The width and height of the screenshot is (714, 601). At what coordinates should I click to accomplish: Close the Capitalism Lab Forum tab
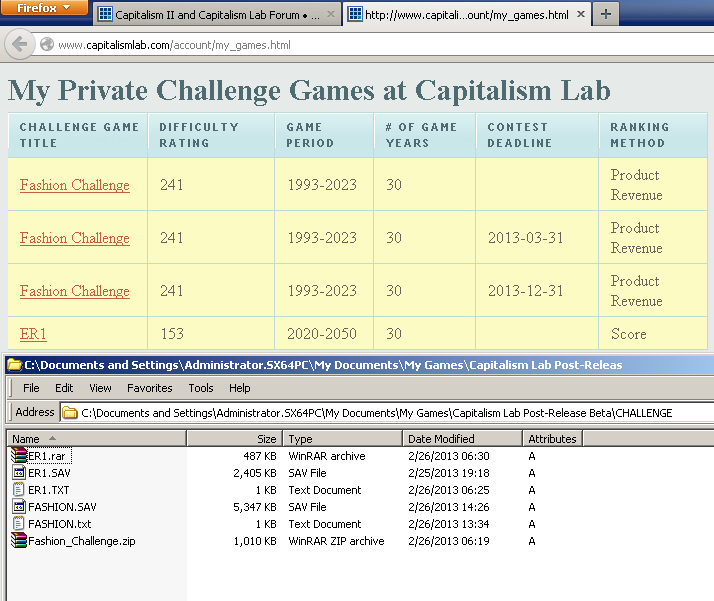point(331,14)
